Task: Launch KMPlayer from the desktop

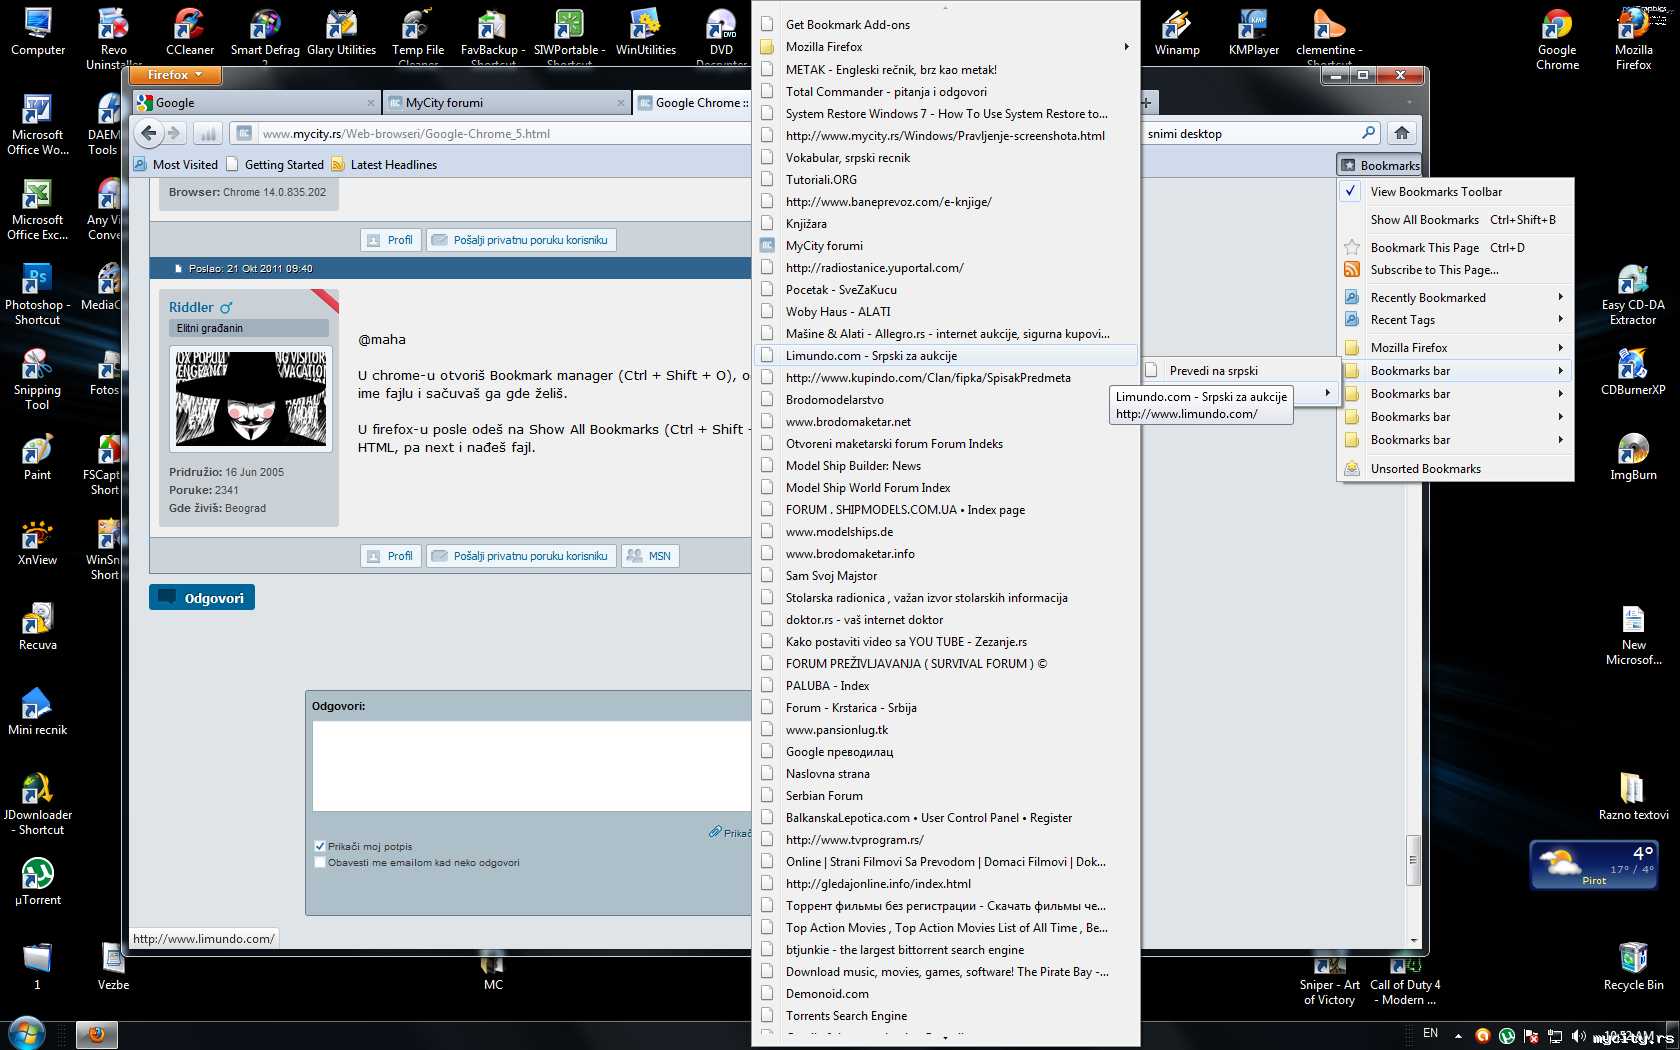Action: pos(1254,32)
